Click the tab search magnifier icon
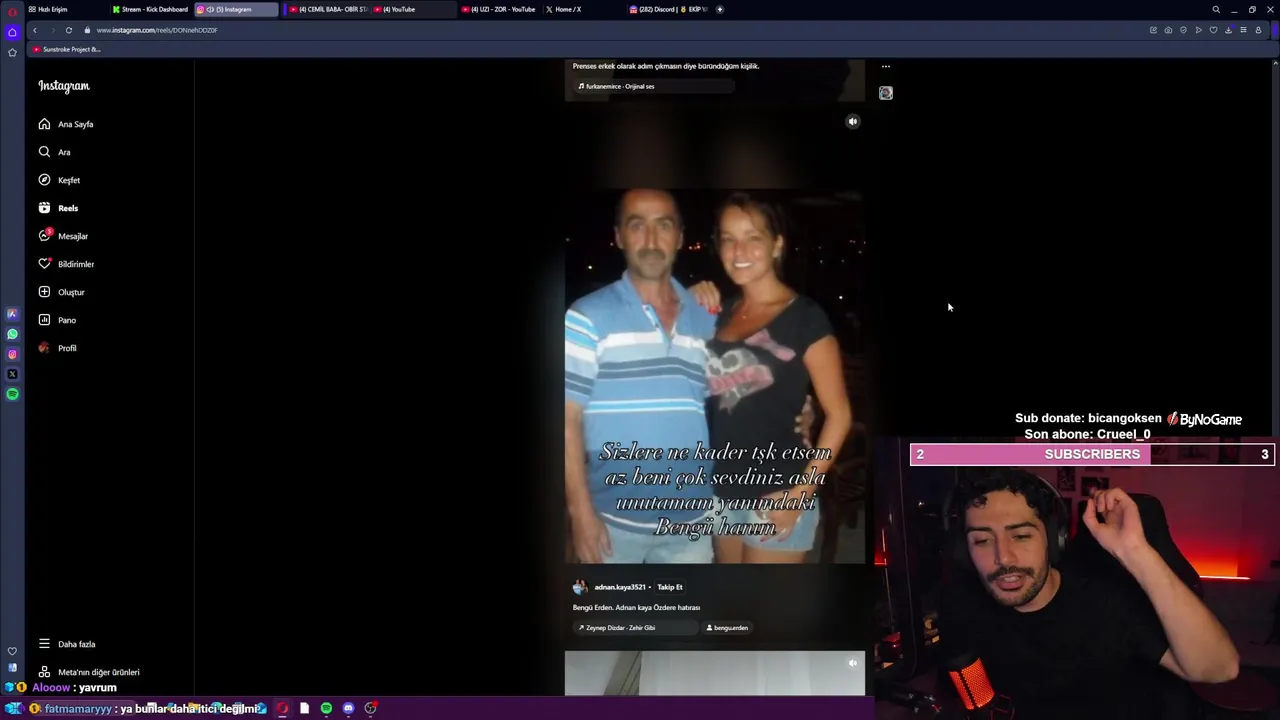The width and height of the screenshot is (1280, 720). (1216, 9)
